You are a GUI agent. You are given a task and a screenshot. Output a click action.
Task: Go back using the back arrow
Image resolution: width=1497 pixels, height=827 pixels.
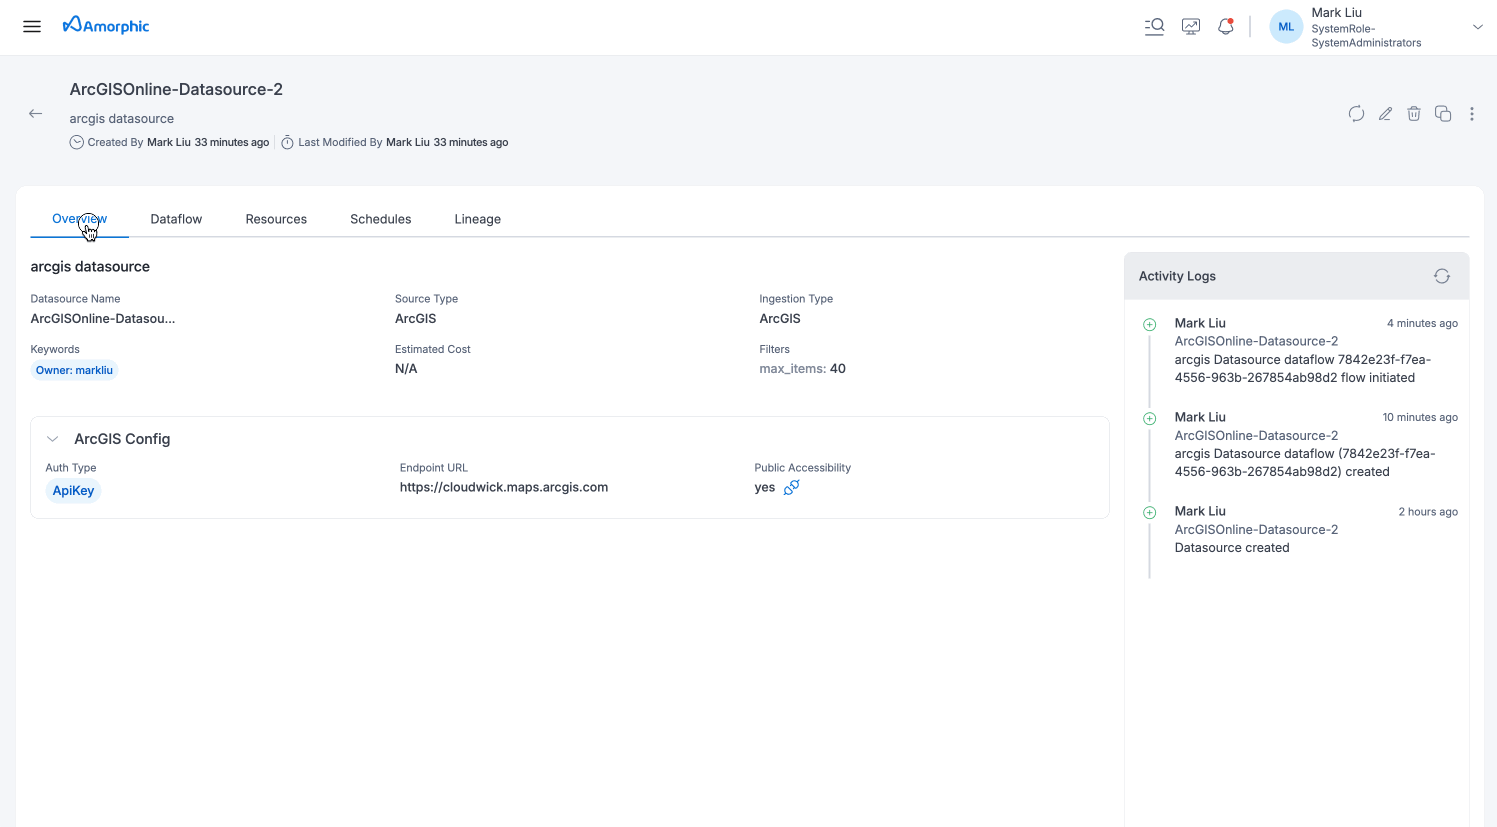click(35, 113)
